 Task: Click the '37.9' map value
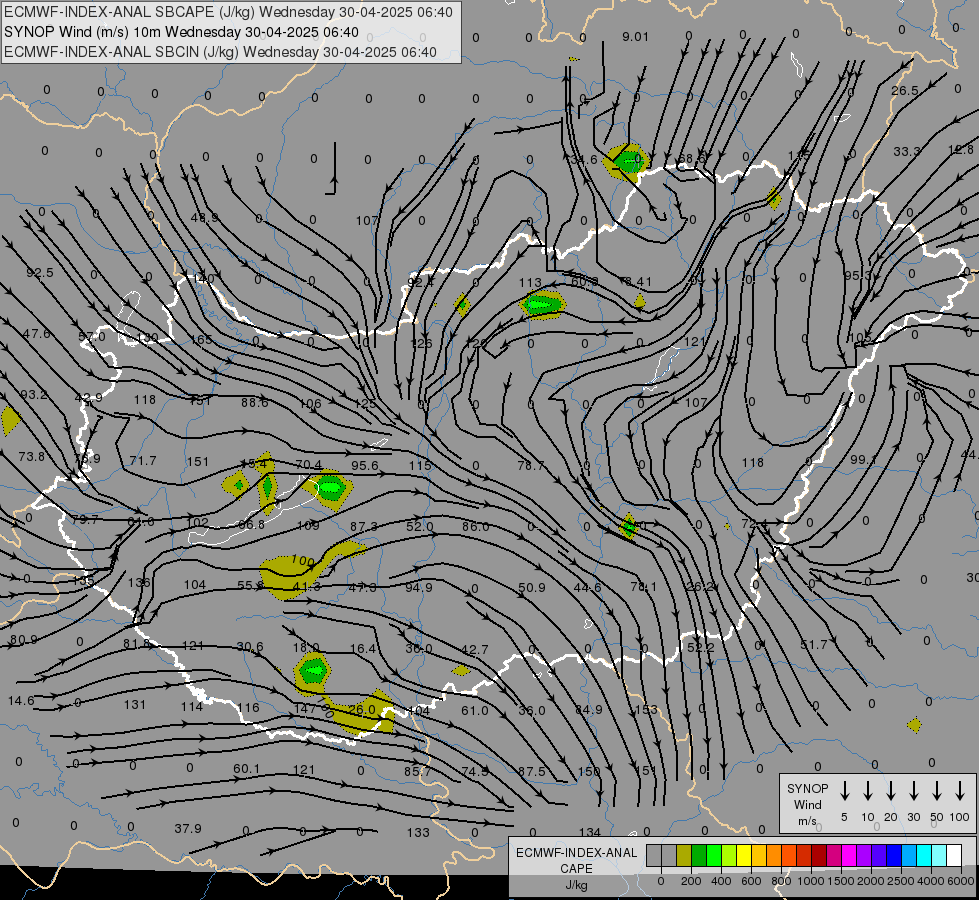tap(188, 828)
